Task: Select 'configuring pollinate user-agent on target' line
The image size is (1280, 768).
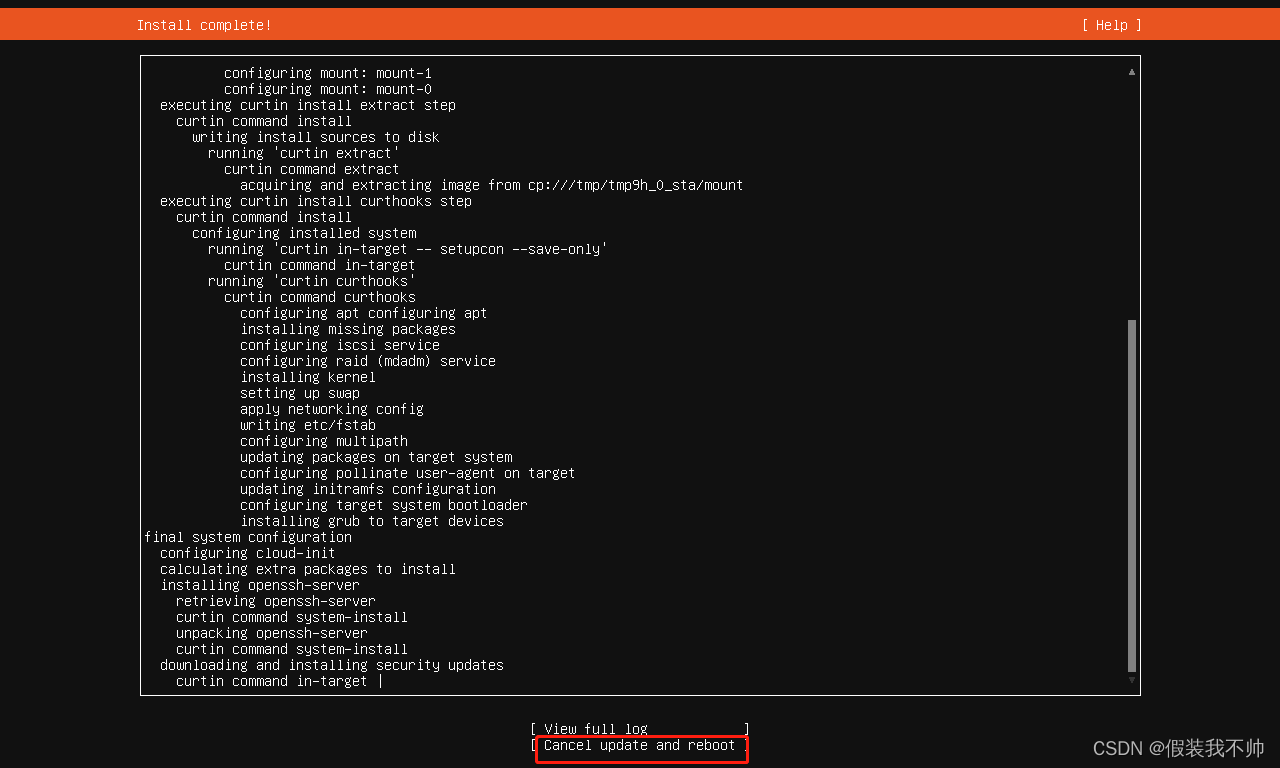Action: pyautogui.click(x=408, y=473)
